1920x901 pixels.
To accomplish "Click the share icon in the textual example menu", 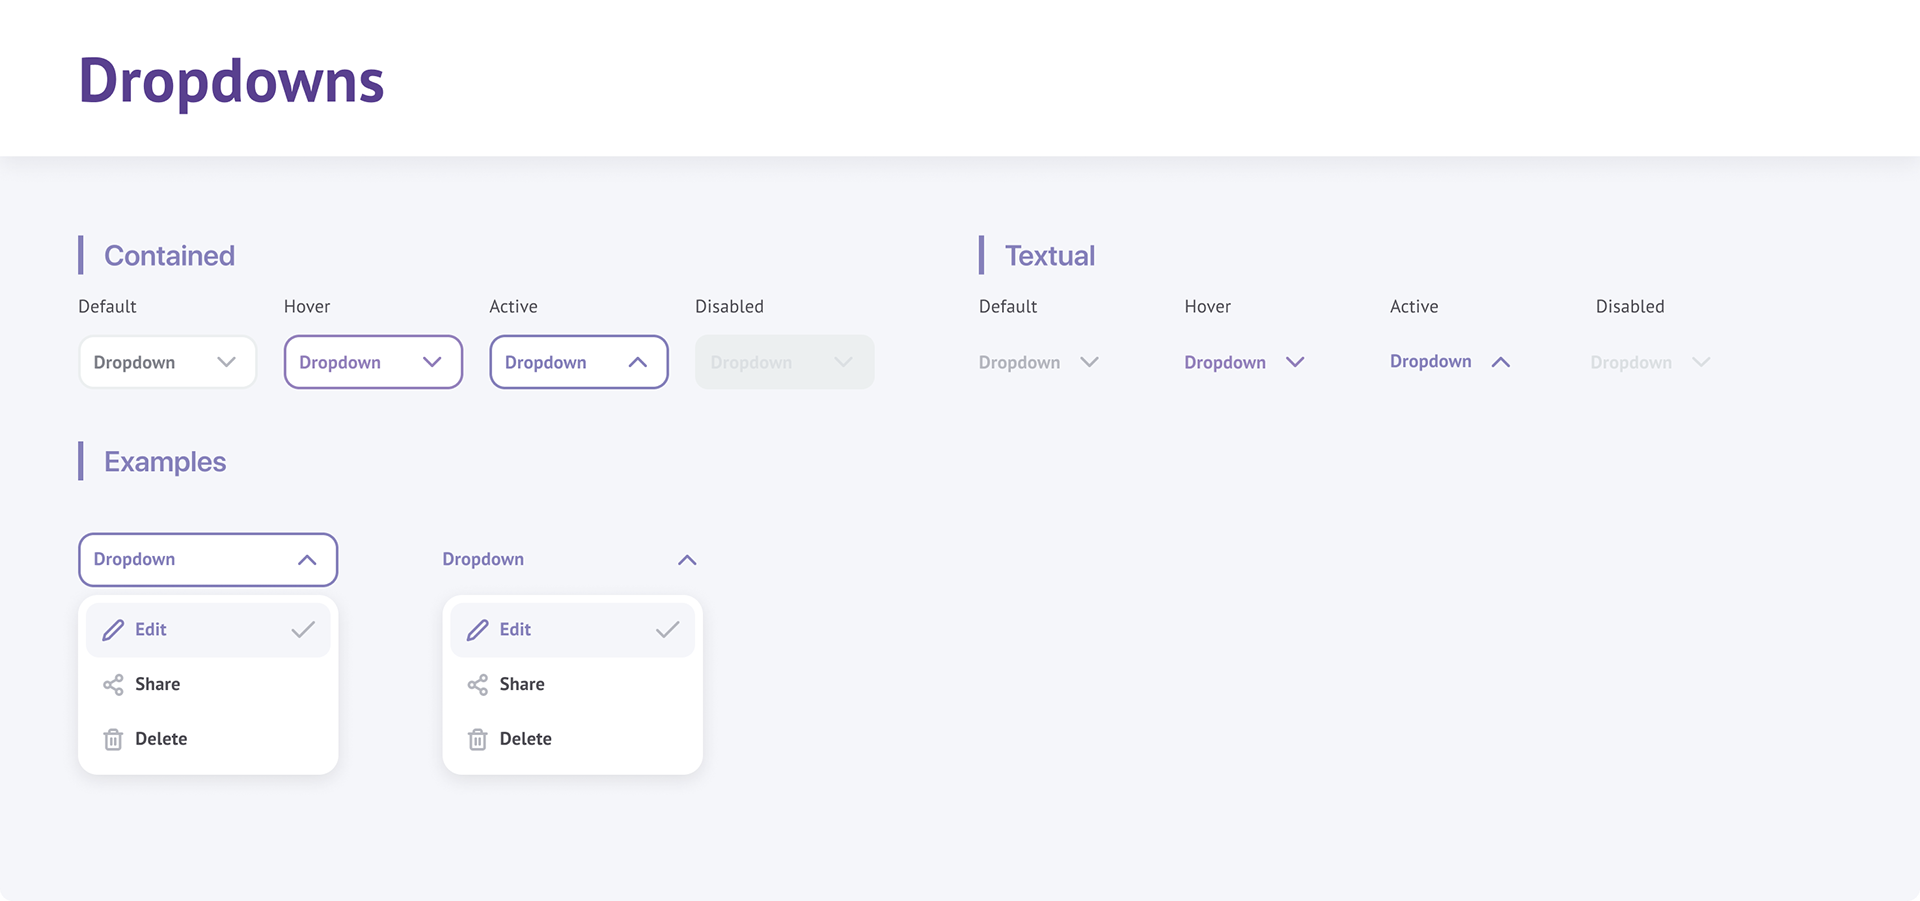I will (x=478, y=685).
